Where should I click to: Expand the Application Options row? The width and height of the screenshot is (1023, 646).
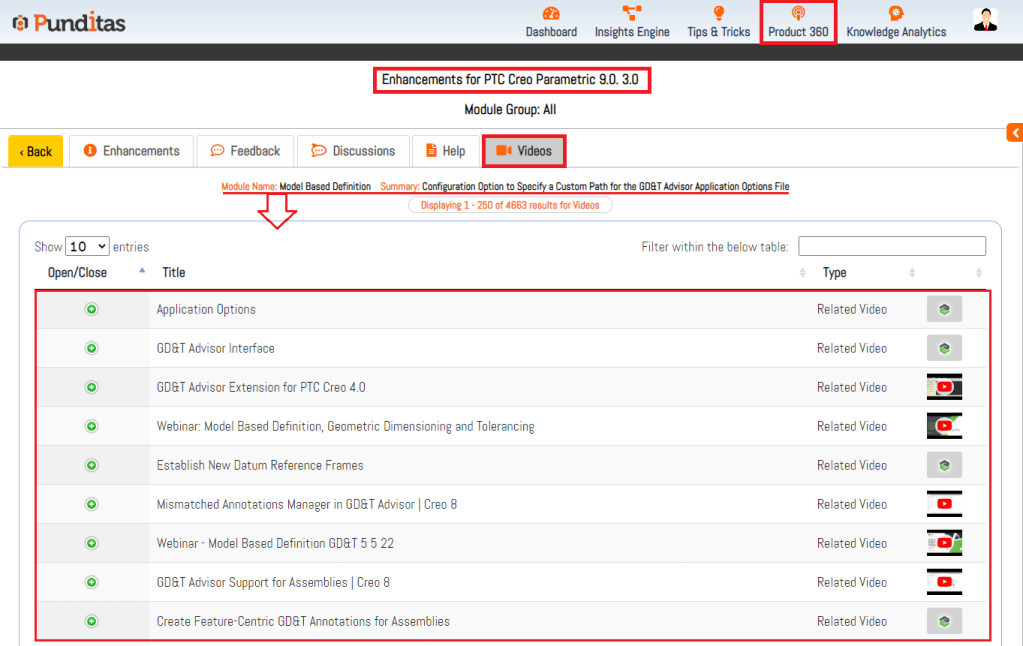91,310
